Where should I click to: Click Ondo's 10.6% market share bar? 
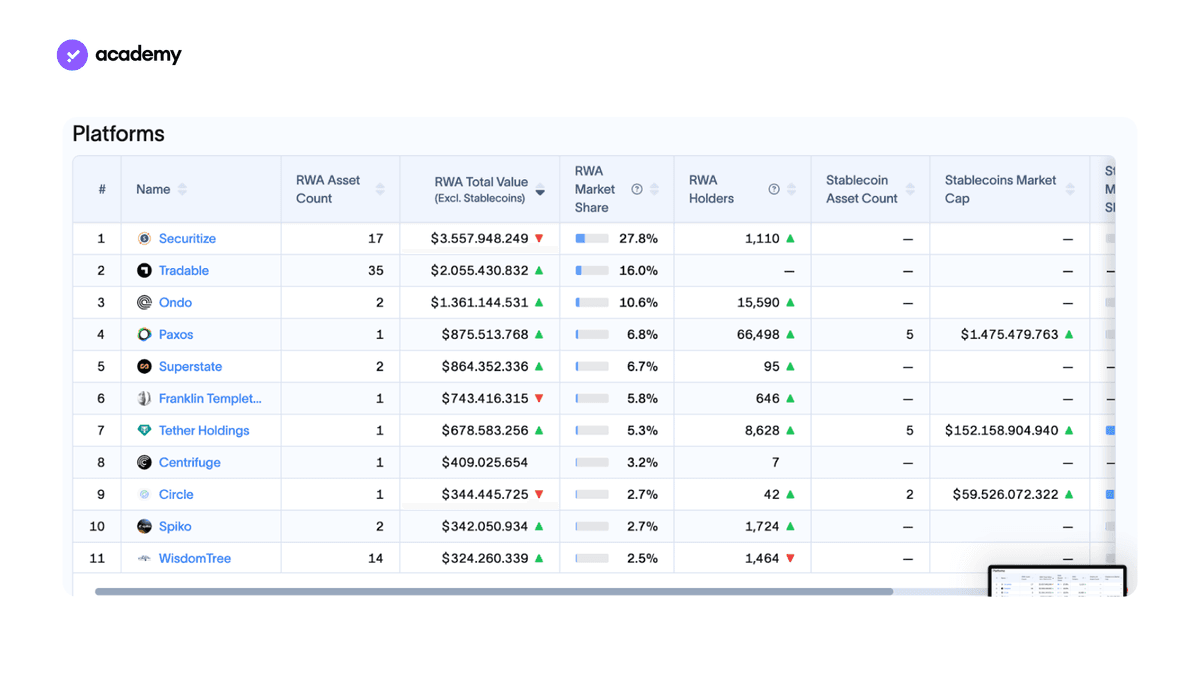(x=592, y=302)
